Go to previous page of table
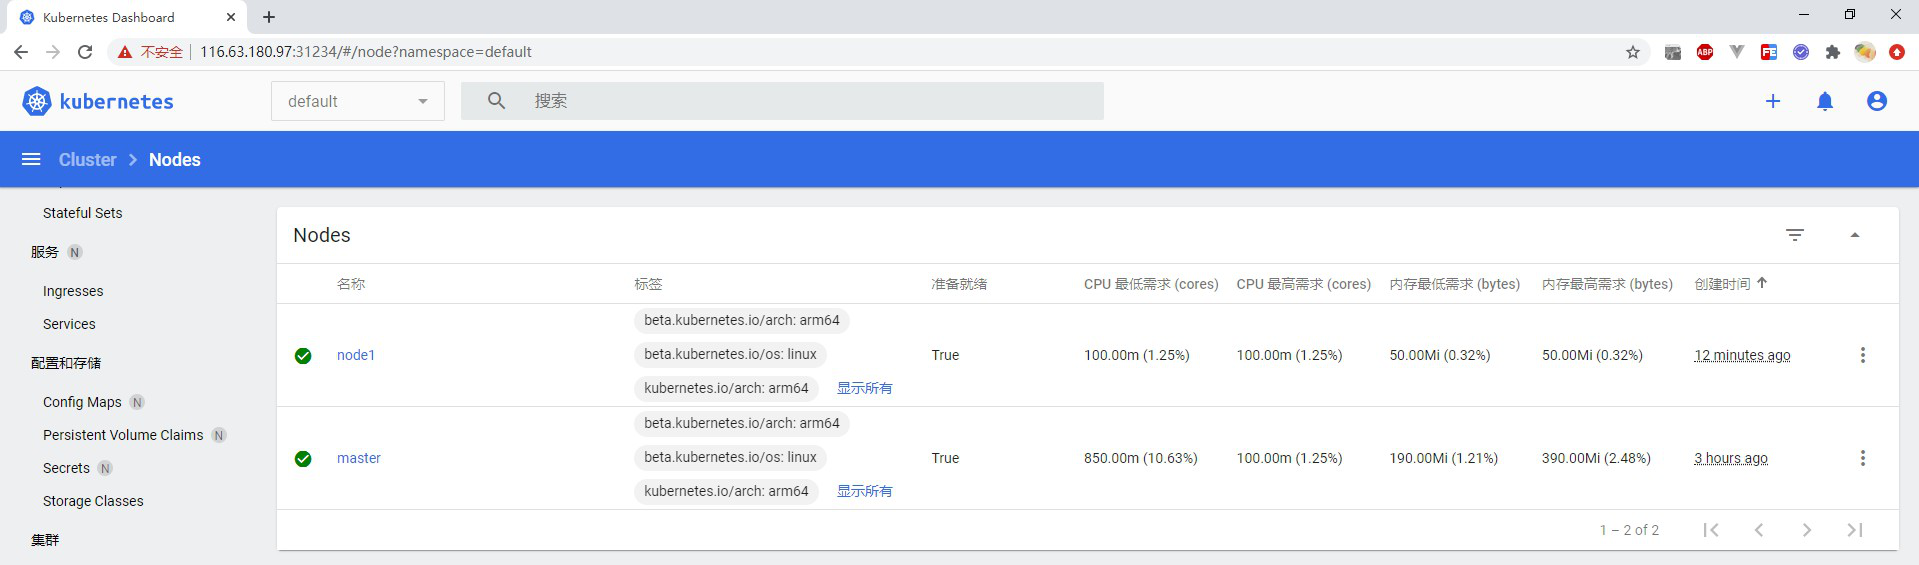The image size is (1919, 565). (1759, 530)
